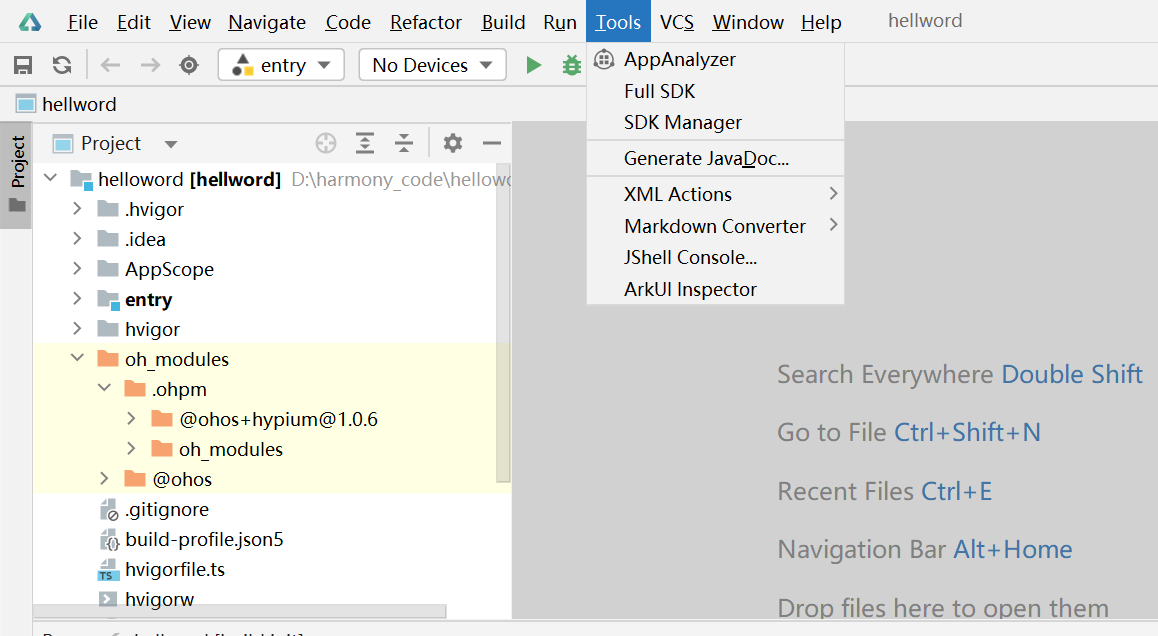Screen dimensions: 1158x636
Task: Choose Full SDK from Tools menu
Action: pyautogui.click(x=716, y=91)
